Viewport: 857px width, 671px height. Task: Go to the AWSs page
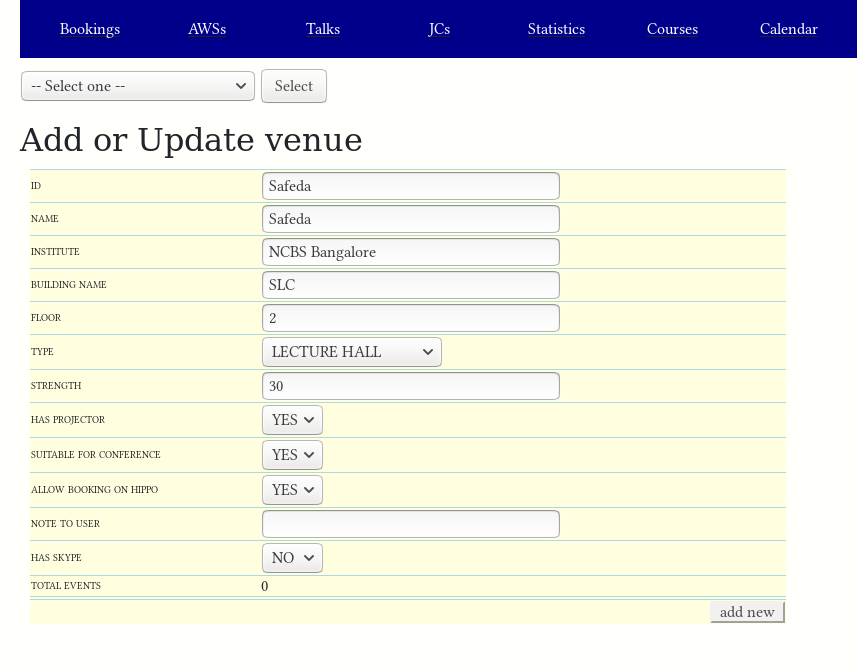click(x=207, y=29)
